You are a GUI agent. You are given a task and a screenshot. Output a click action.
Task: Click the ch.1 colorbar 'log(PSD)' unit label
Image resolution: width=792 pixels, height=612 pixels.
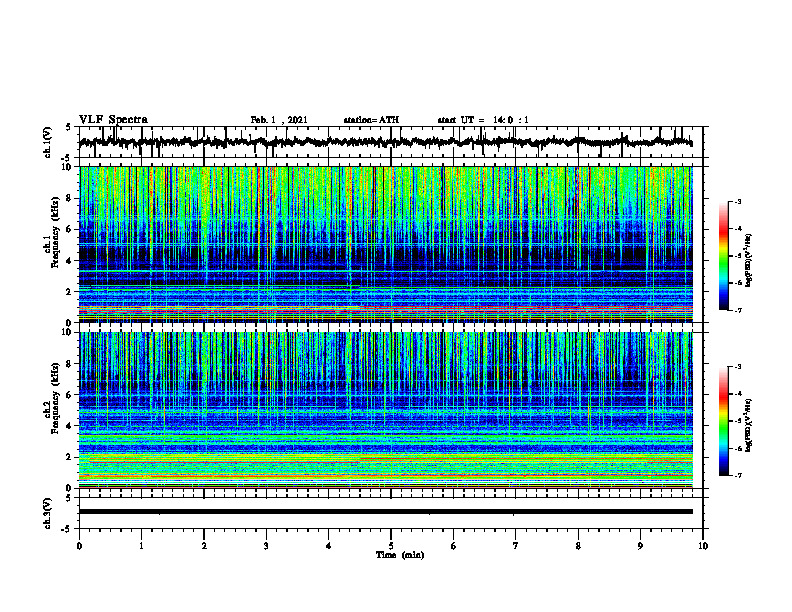(x=749, y=261)
